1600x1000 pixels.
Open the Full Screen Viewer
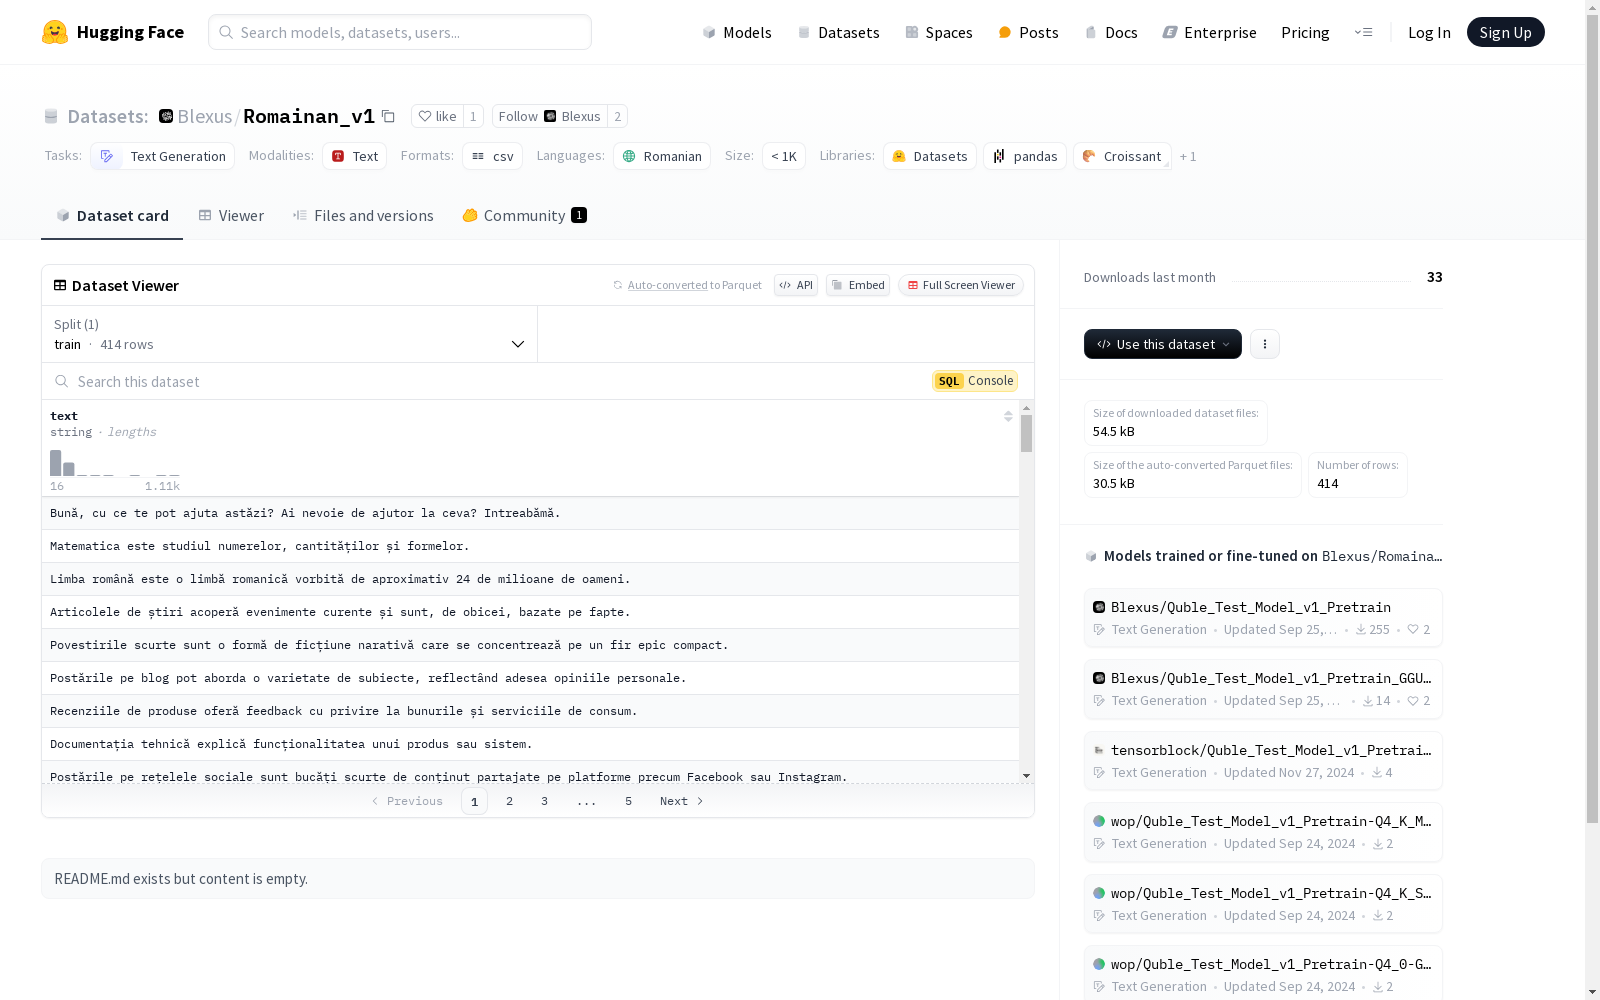coord(960,285)
